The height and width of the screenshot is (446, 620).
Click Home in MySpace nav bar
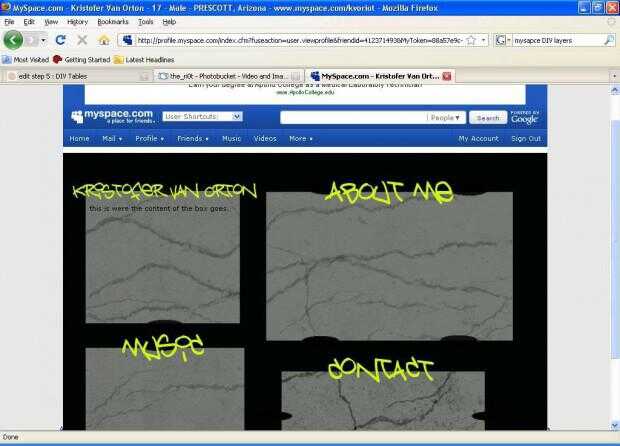pyautogui.click(x=79, y=139)
